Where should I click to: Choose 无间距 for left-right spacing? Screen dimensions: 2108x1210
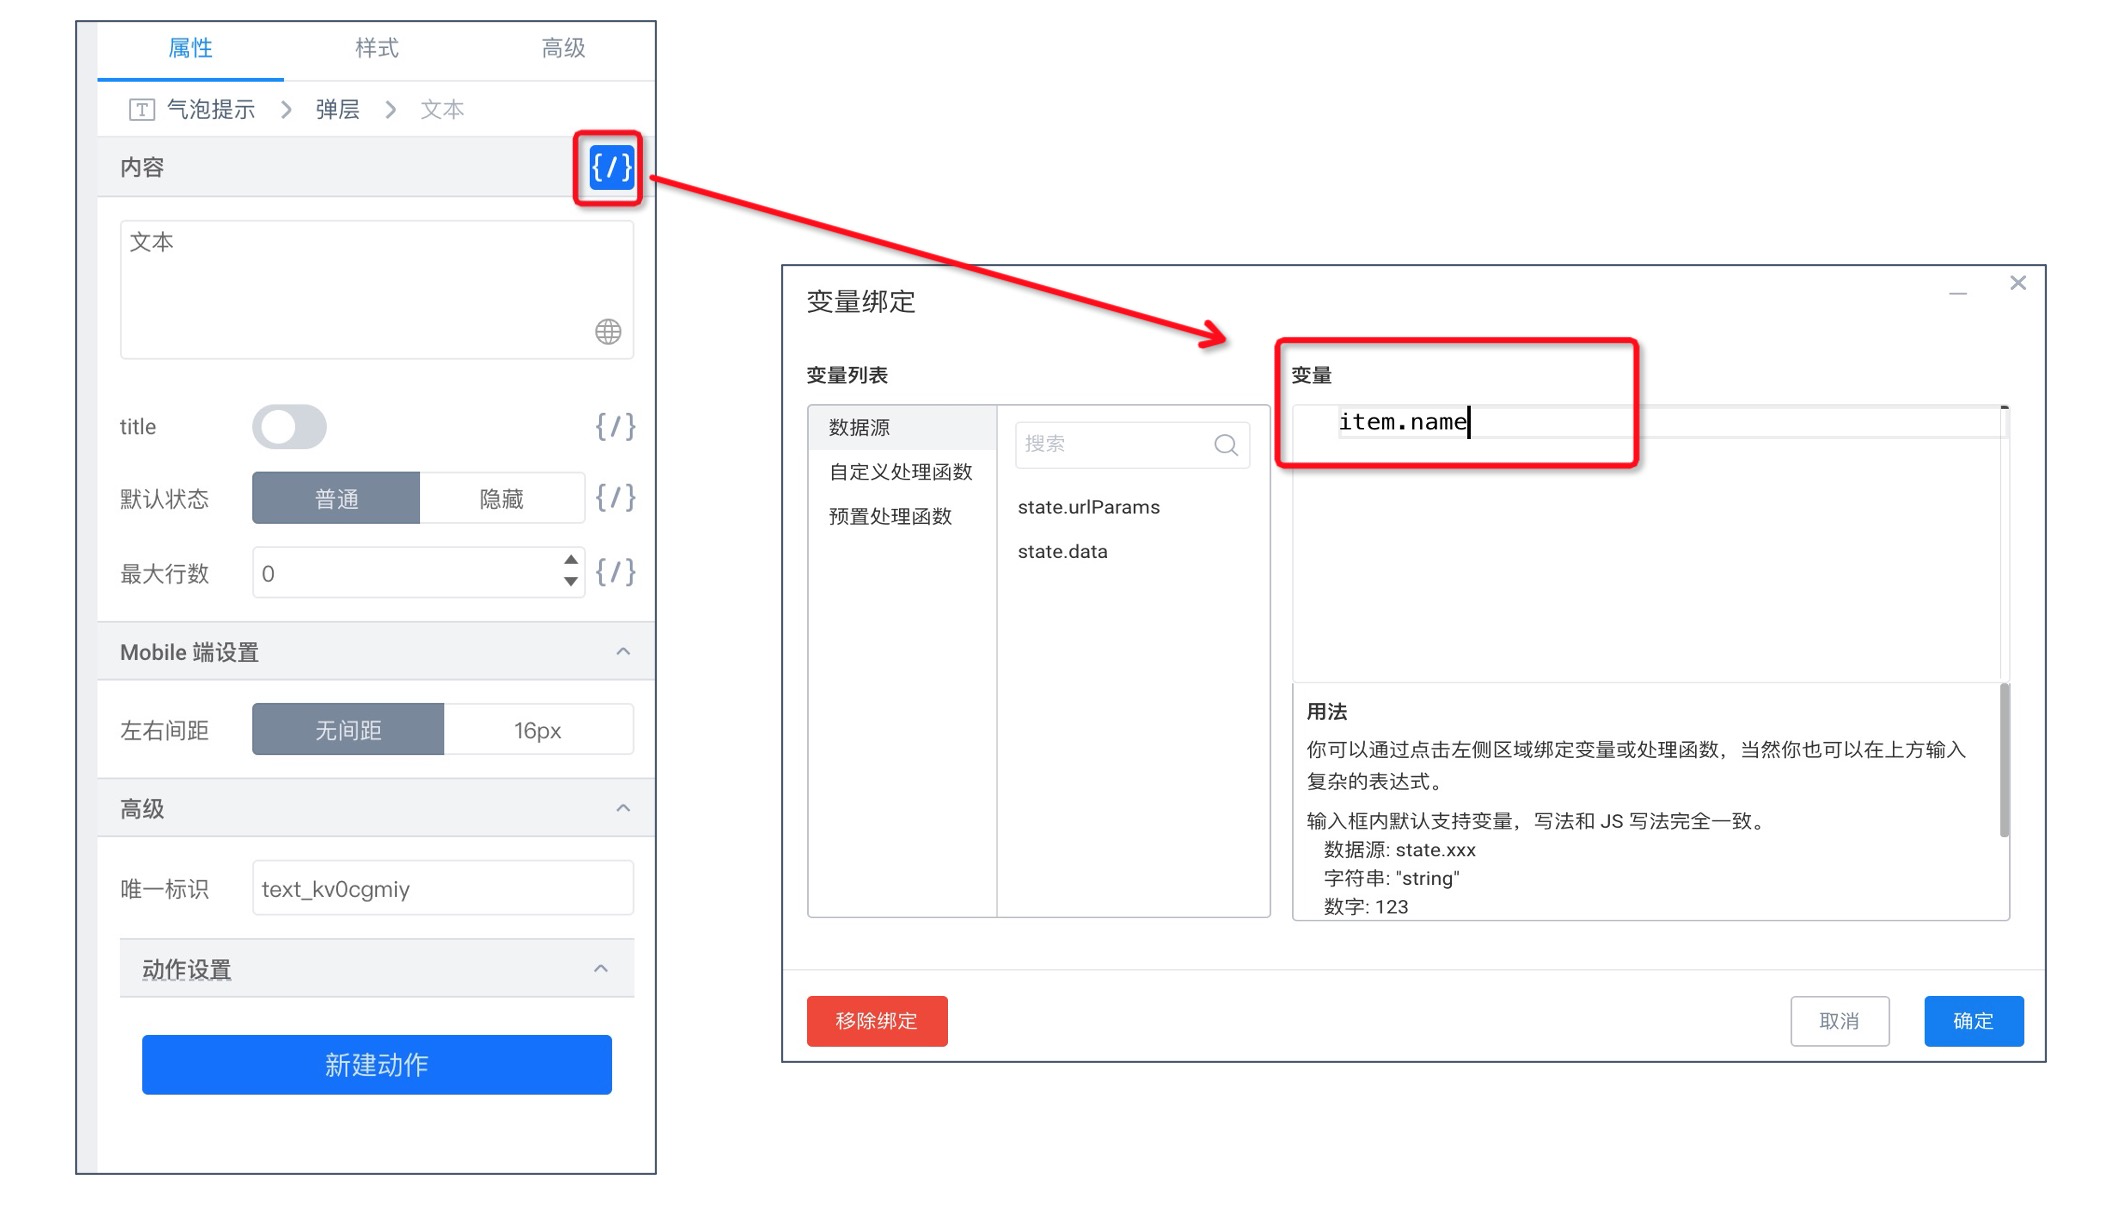coord(348,730)
